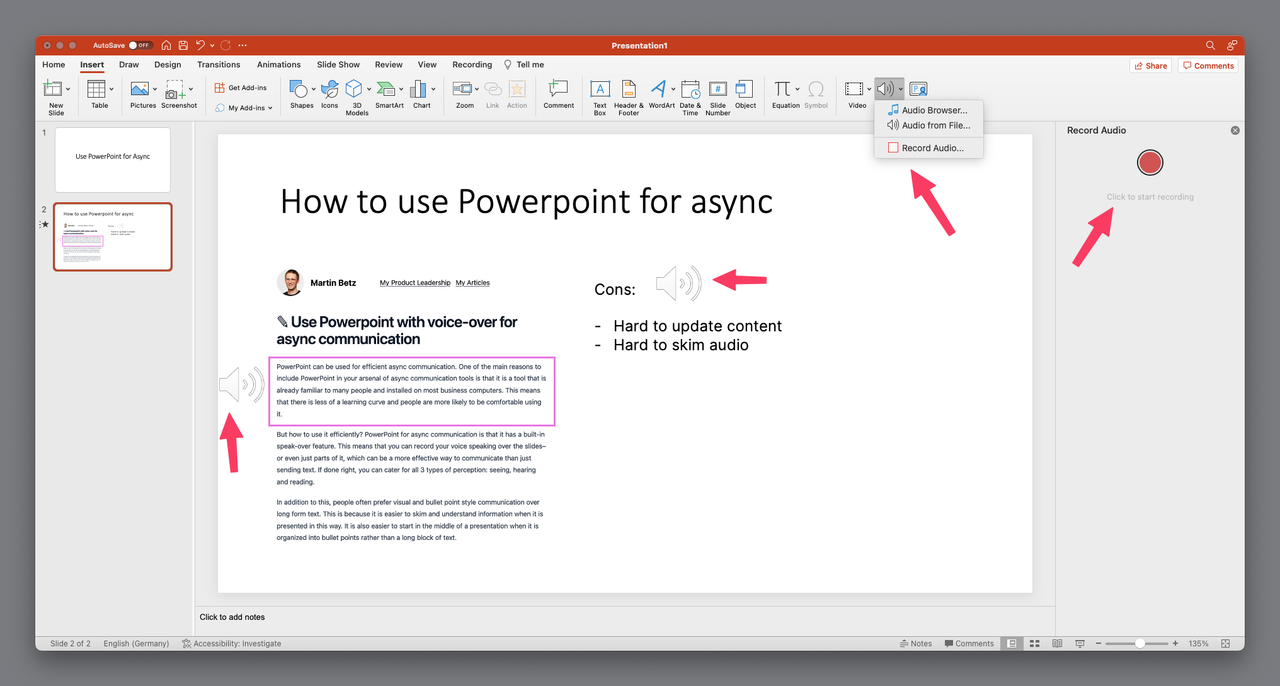The height and width of the screenshot is (686, 1280).
Task: Follow My Articles link
Action: click(x=473, y=283)
